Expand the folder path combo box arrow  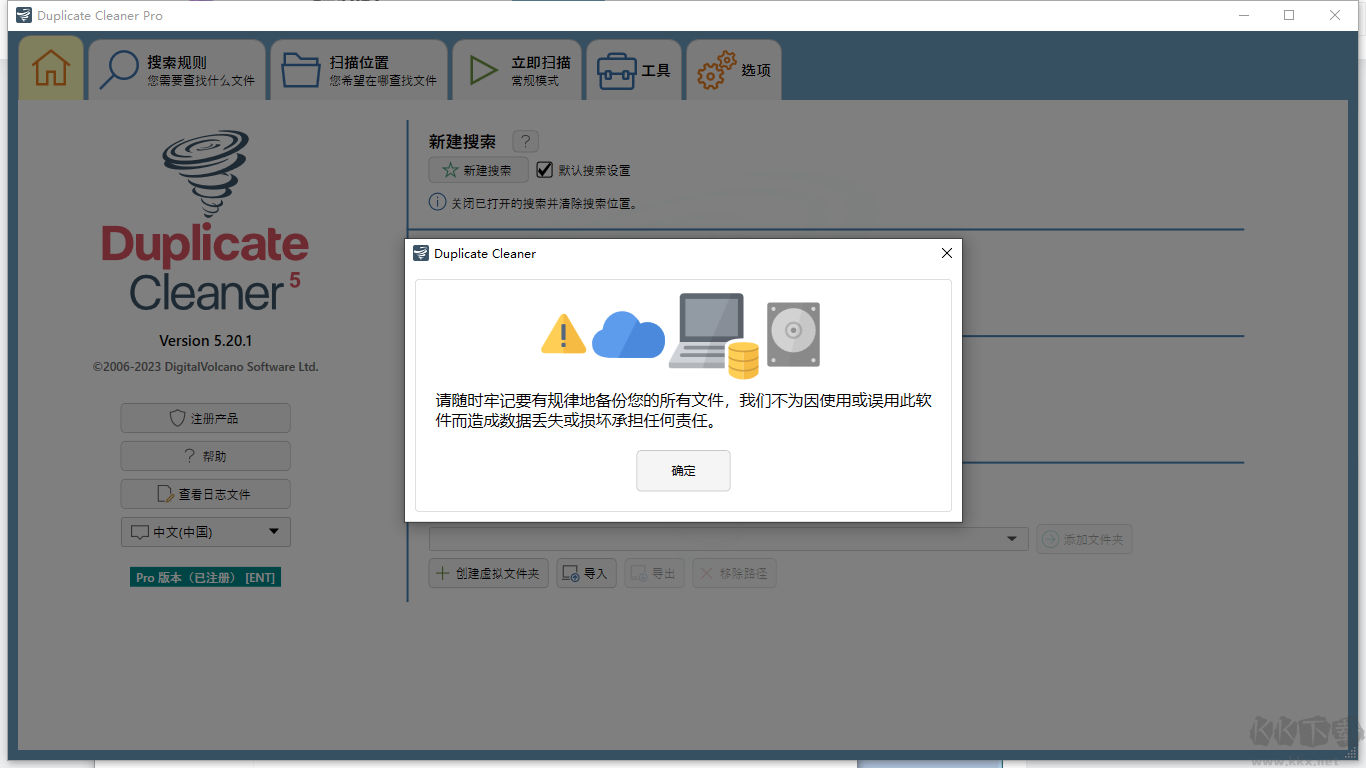pyautogui.click(x=1012, y=539)
